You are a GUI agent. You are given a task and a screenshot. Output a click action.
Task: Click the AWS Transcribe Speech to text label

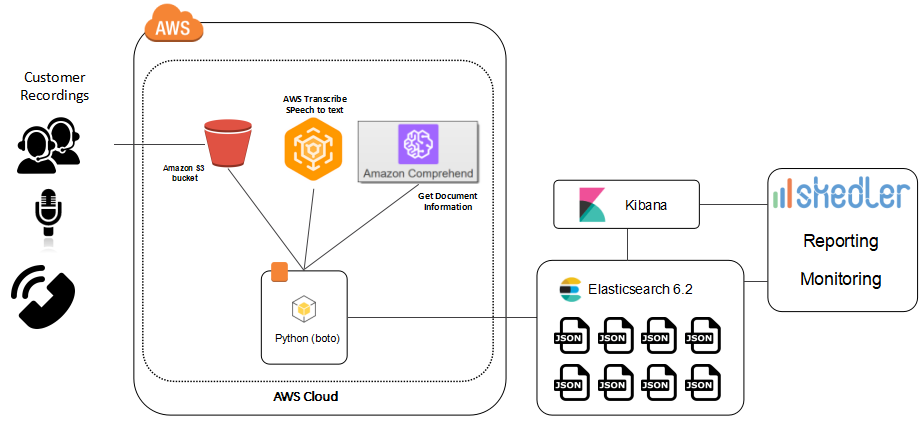point(314,104)
